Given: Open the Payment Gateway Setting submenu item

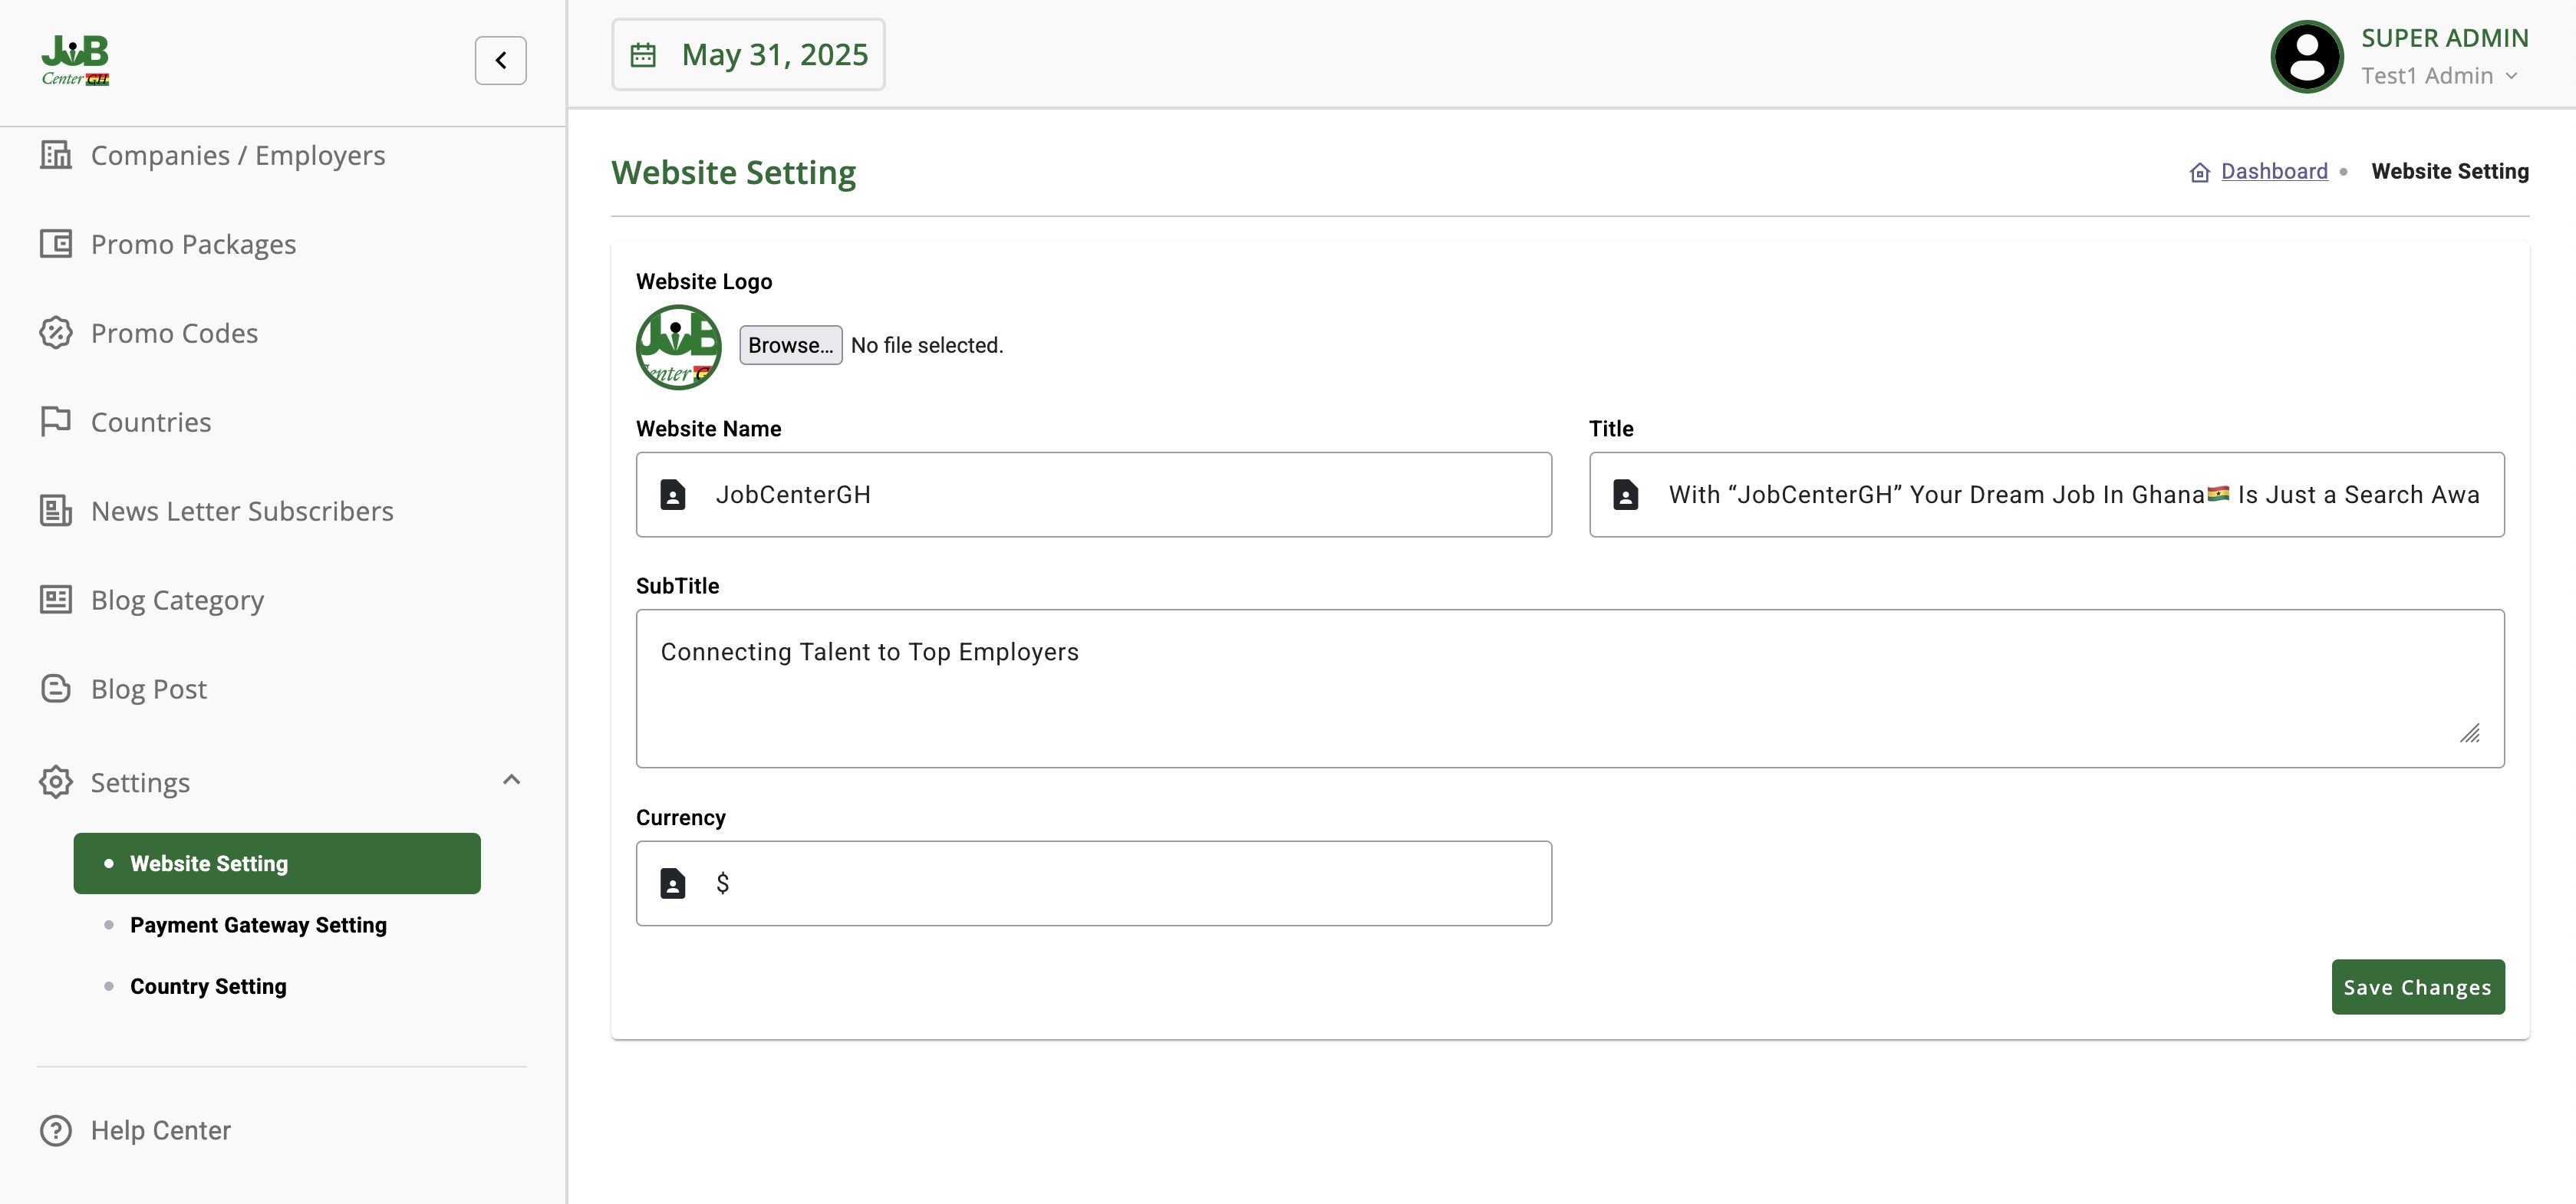Looking at the screenshot, I should pos(258,925).
